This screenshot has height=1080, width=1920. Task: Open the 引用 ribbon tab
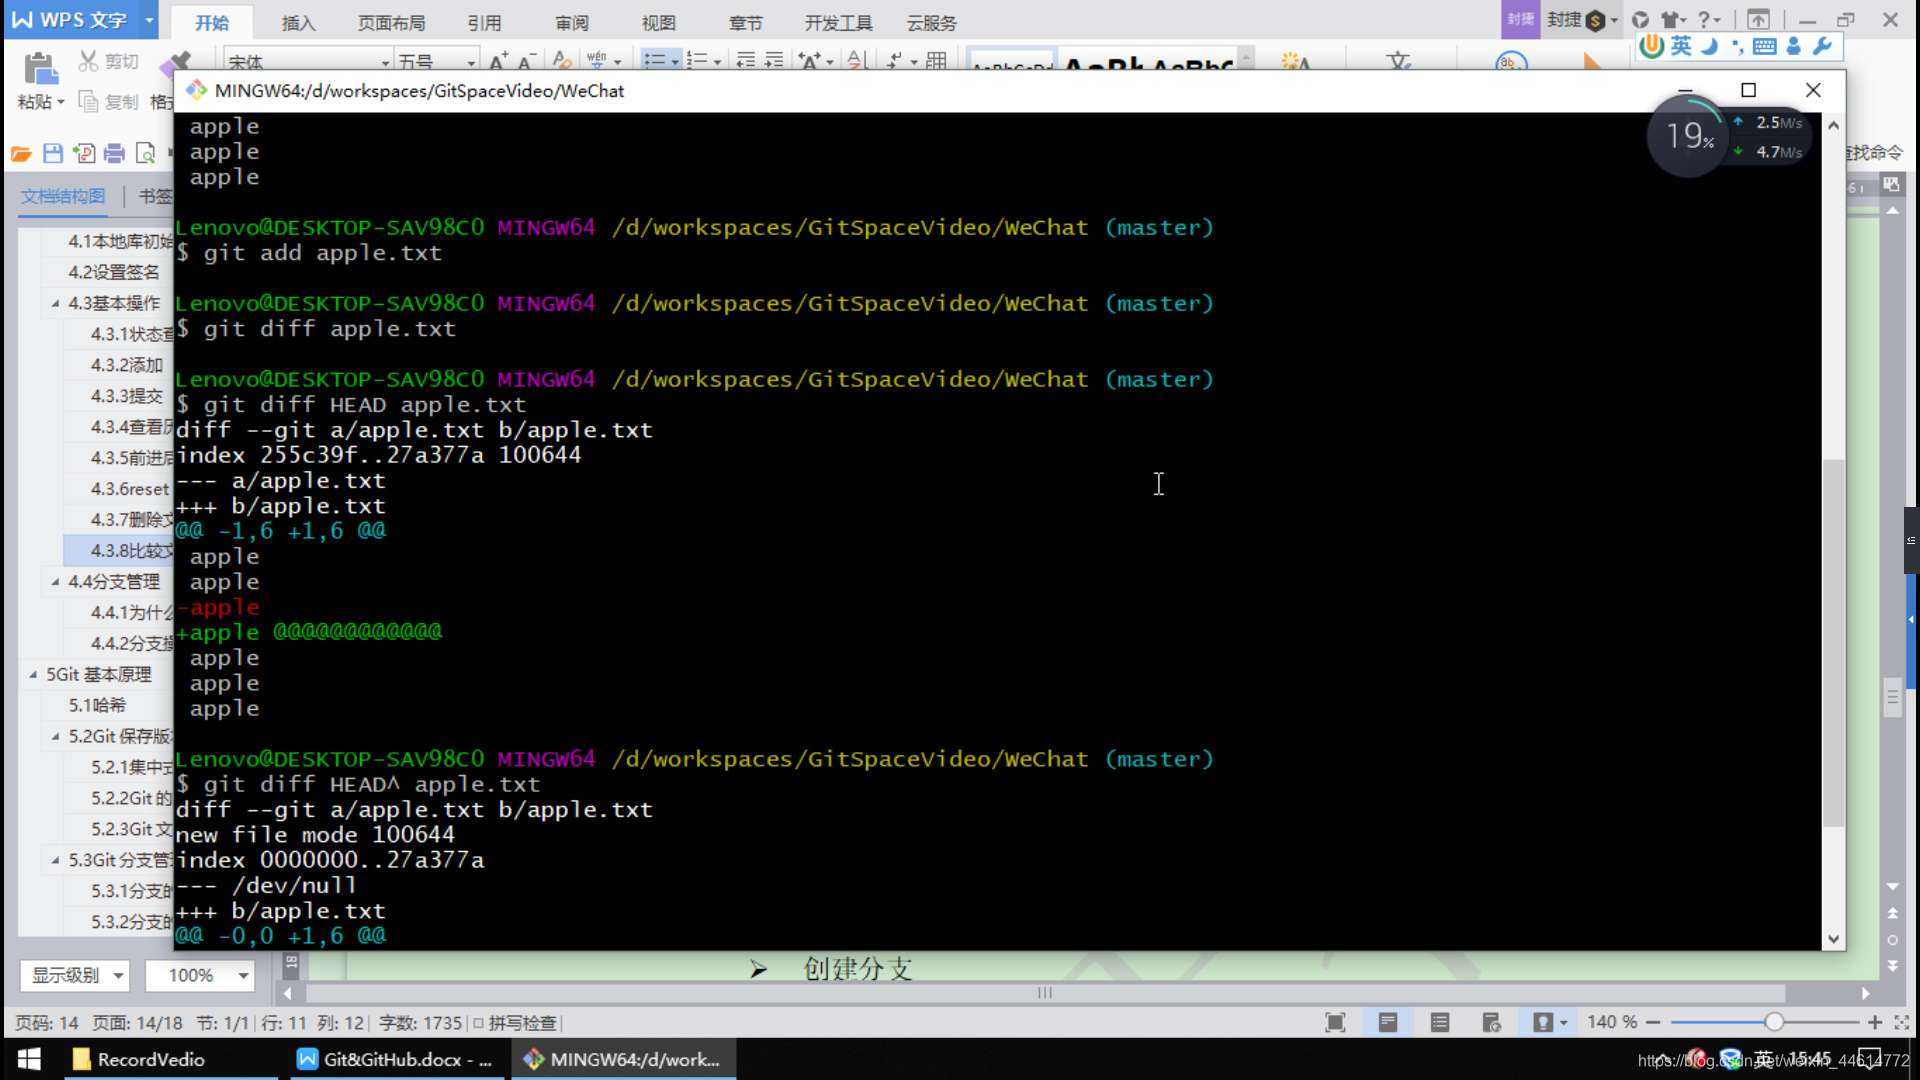point(484,22)
